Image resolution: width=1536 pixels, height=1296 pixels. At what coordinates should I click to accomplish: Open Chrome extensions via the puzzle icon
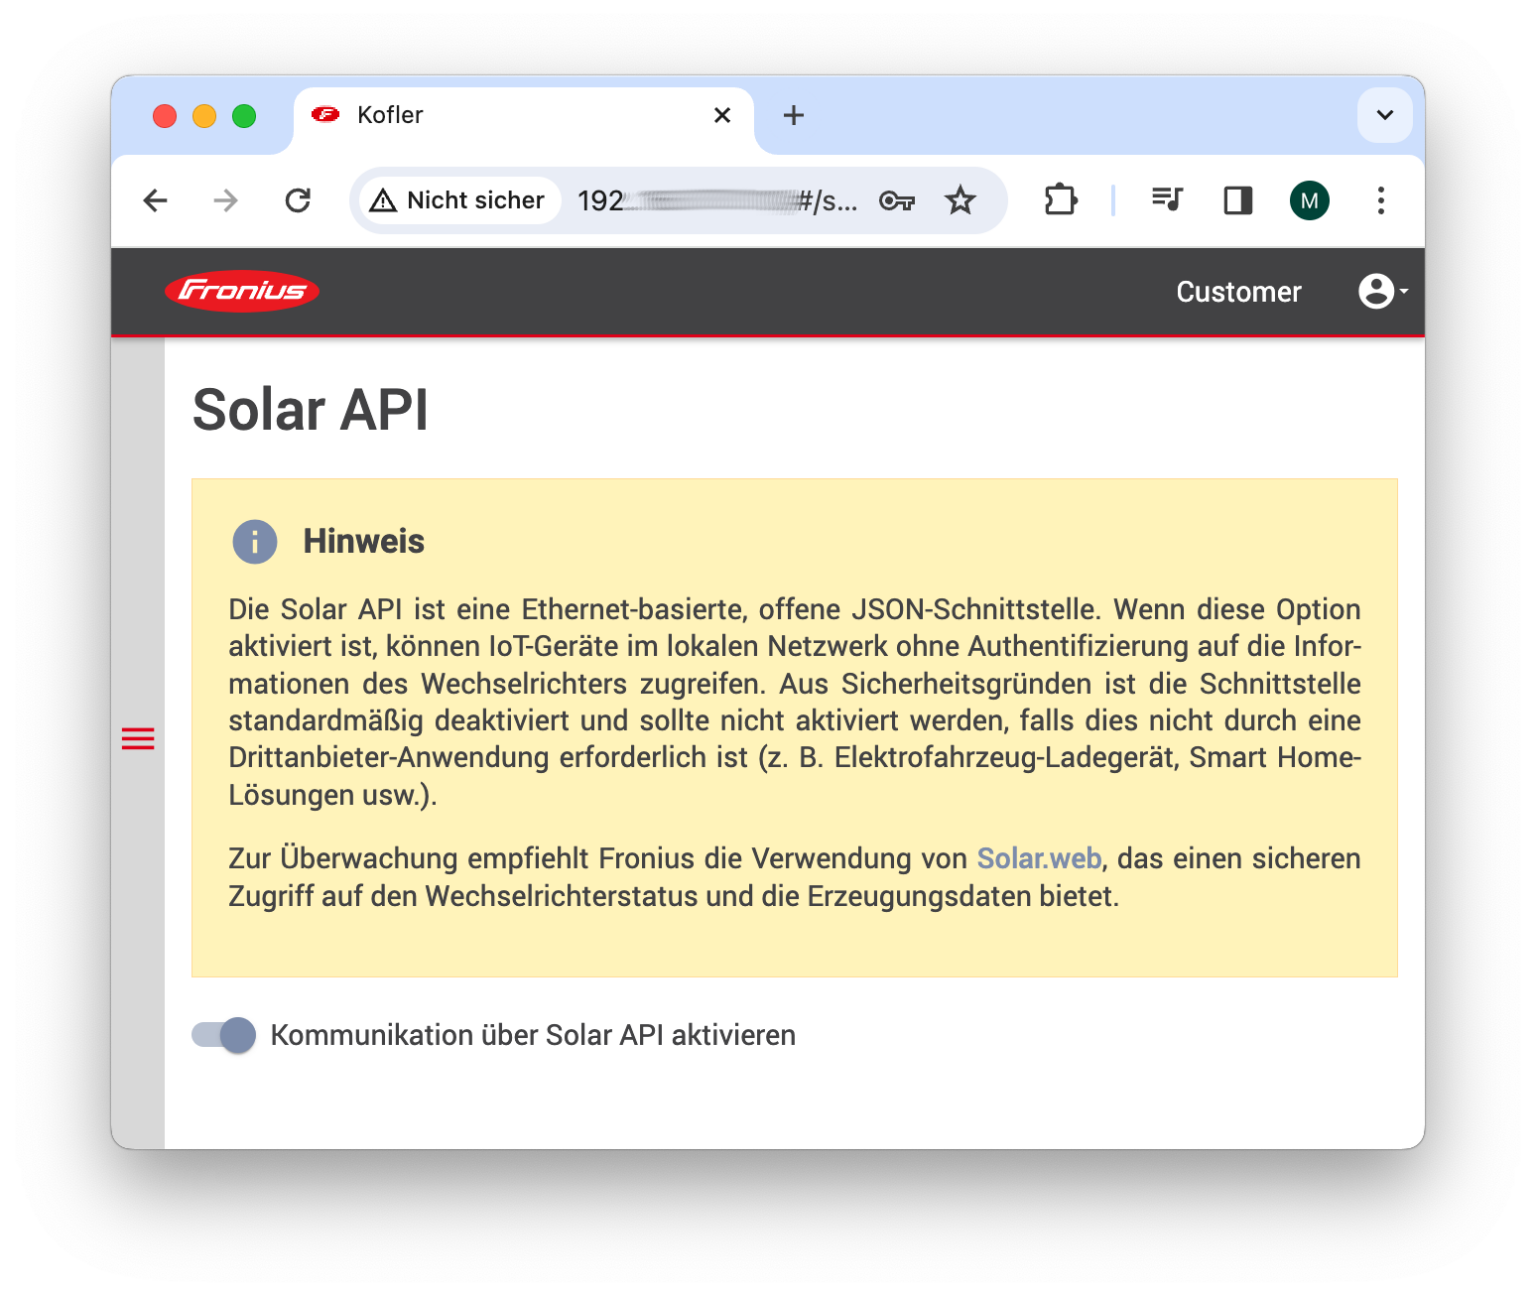(1060, 200)
